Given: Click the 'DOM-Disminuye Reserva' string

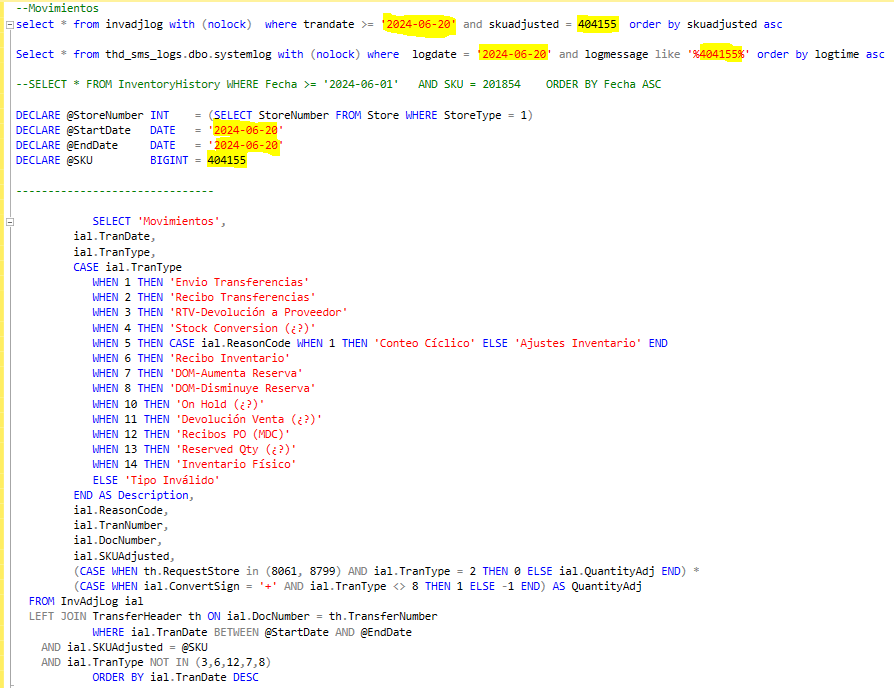Looking at the screenshot, I should tap(242, 388).
